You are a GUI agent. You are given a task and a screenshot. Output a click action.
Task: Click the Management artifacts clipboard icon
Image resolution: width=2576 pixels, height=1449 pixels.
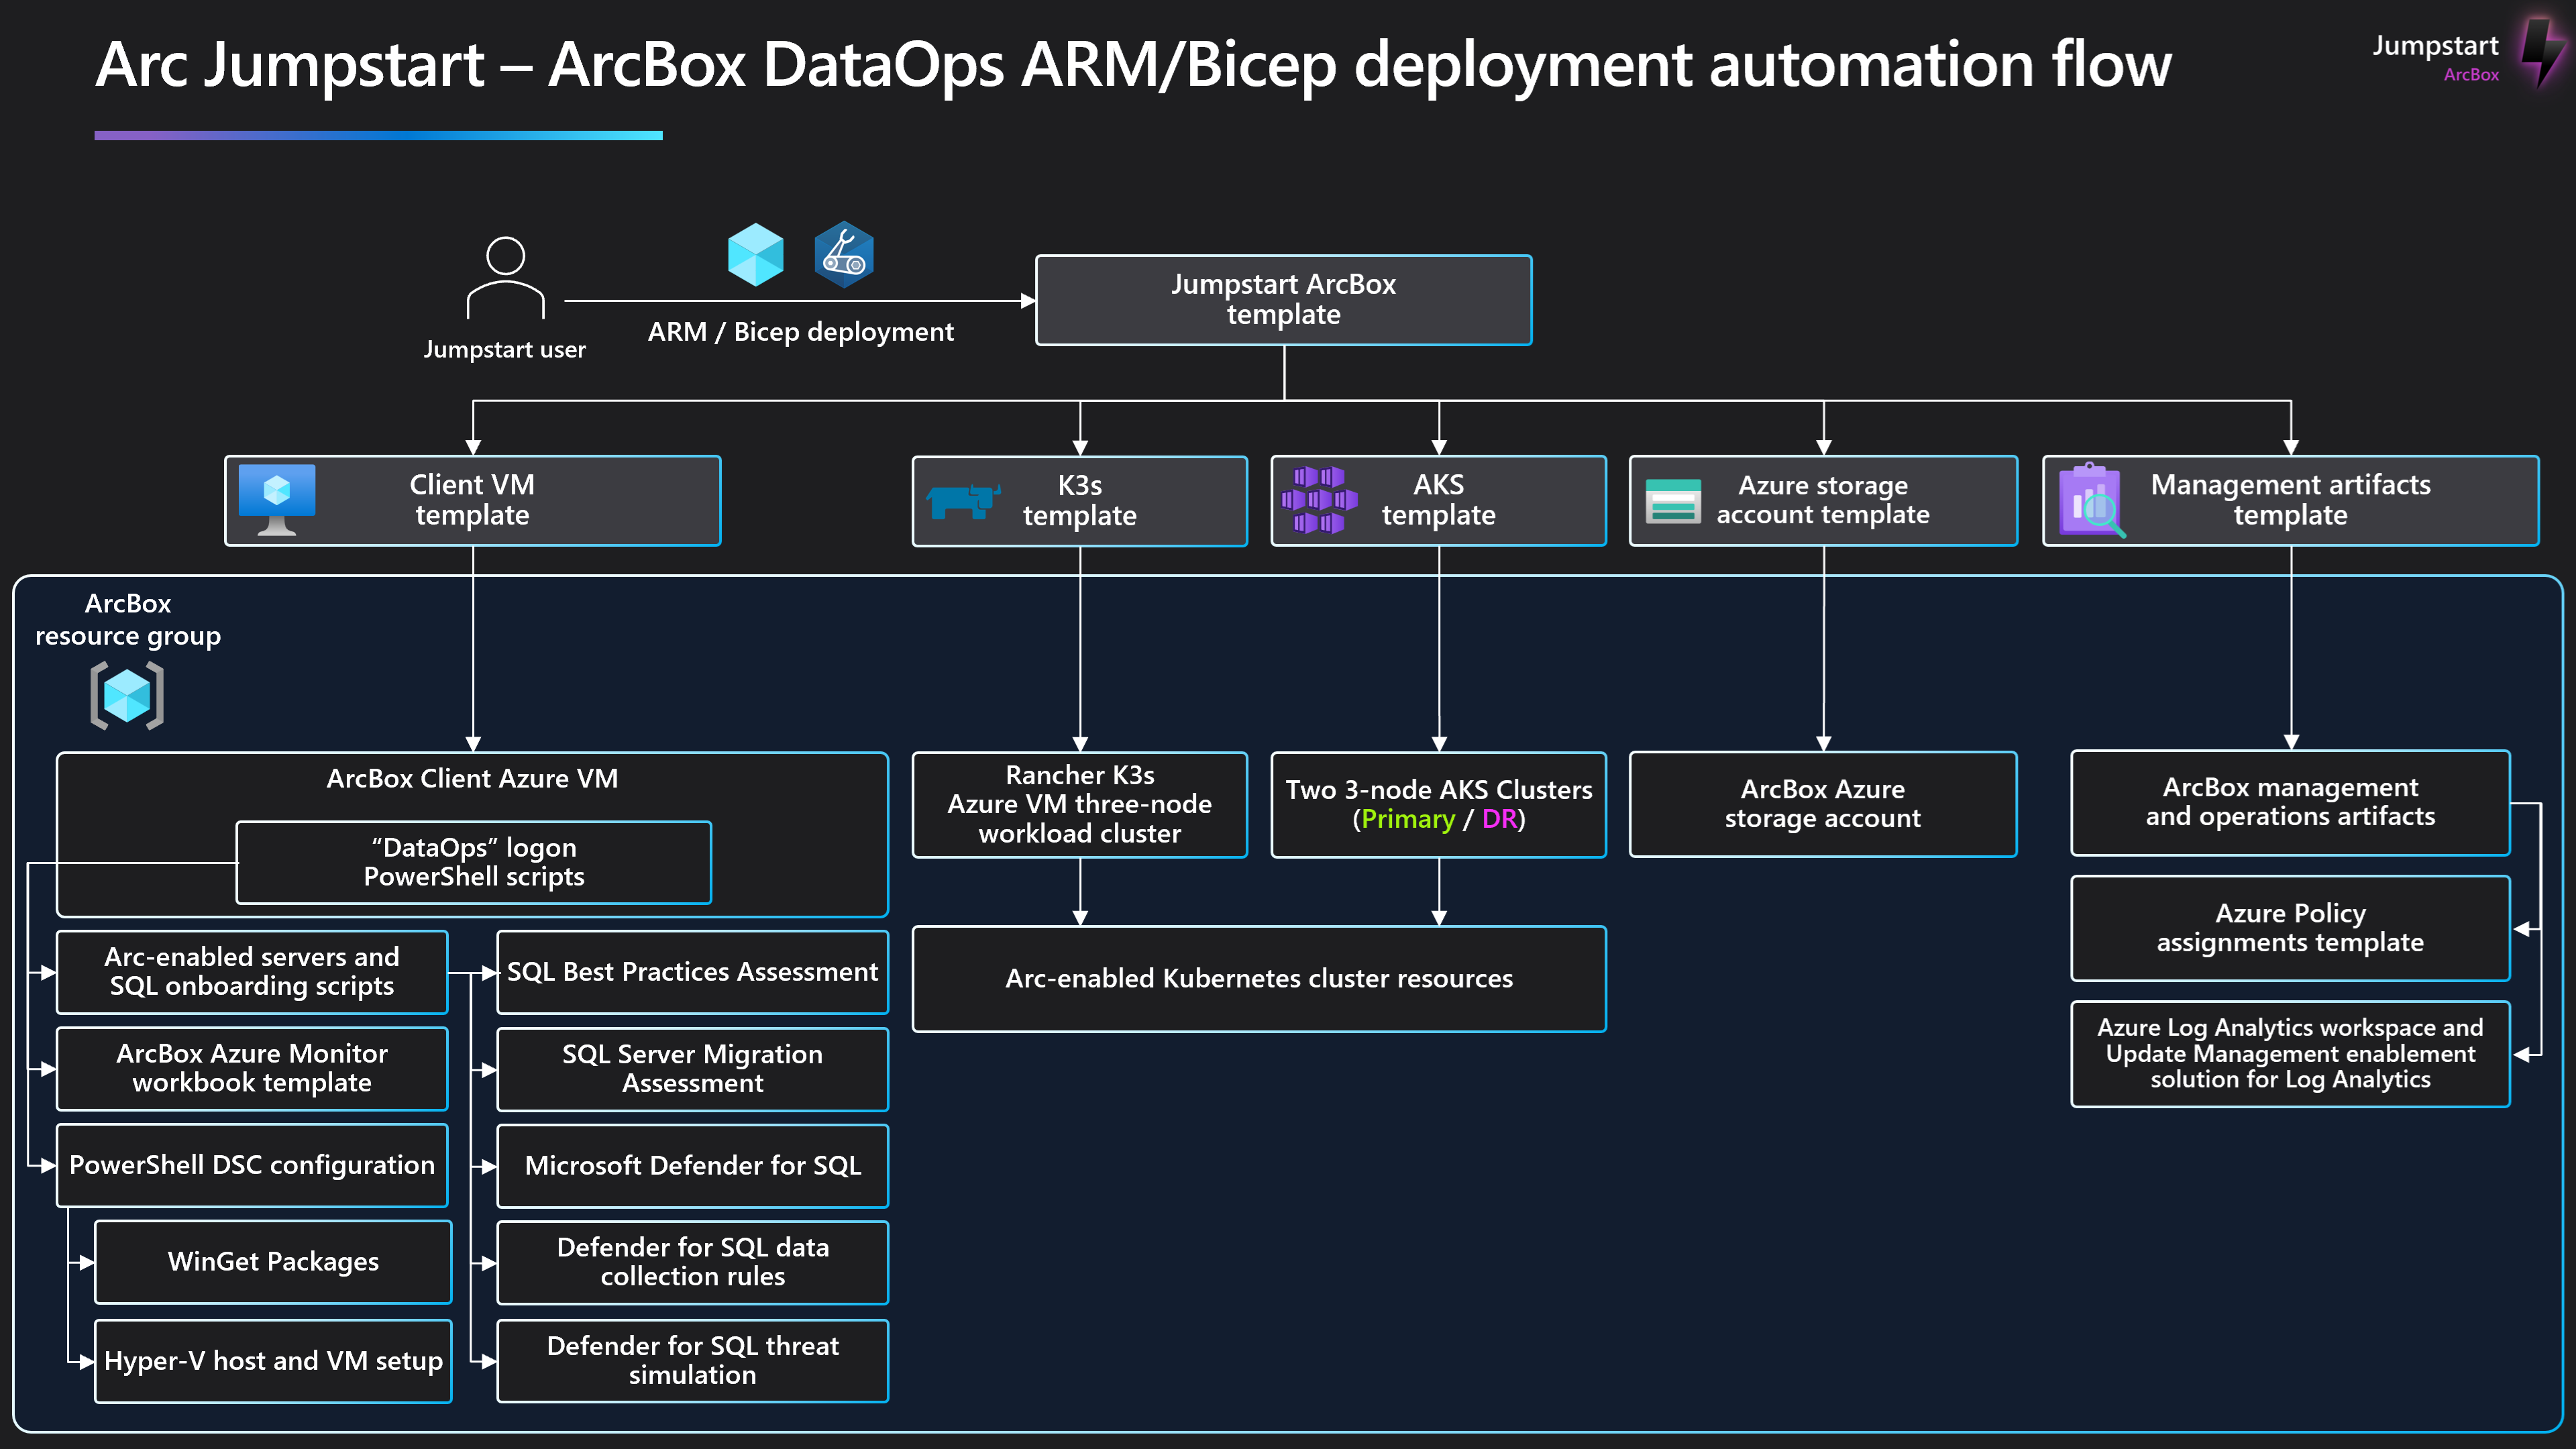[2090, 500]
